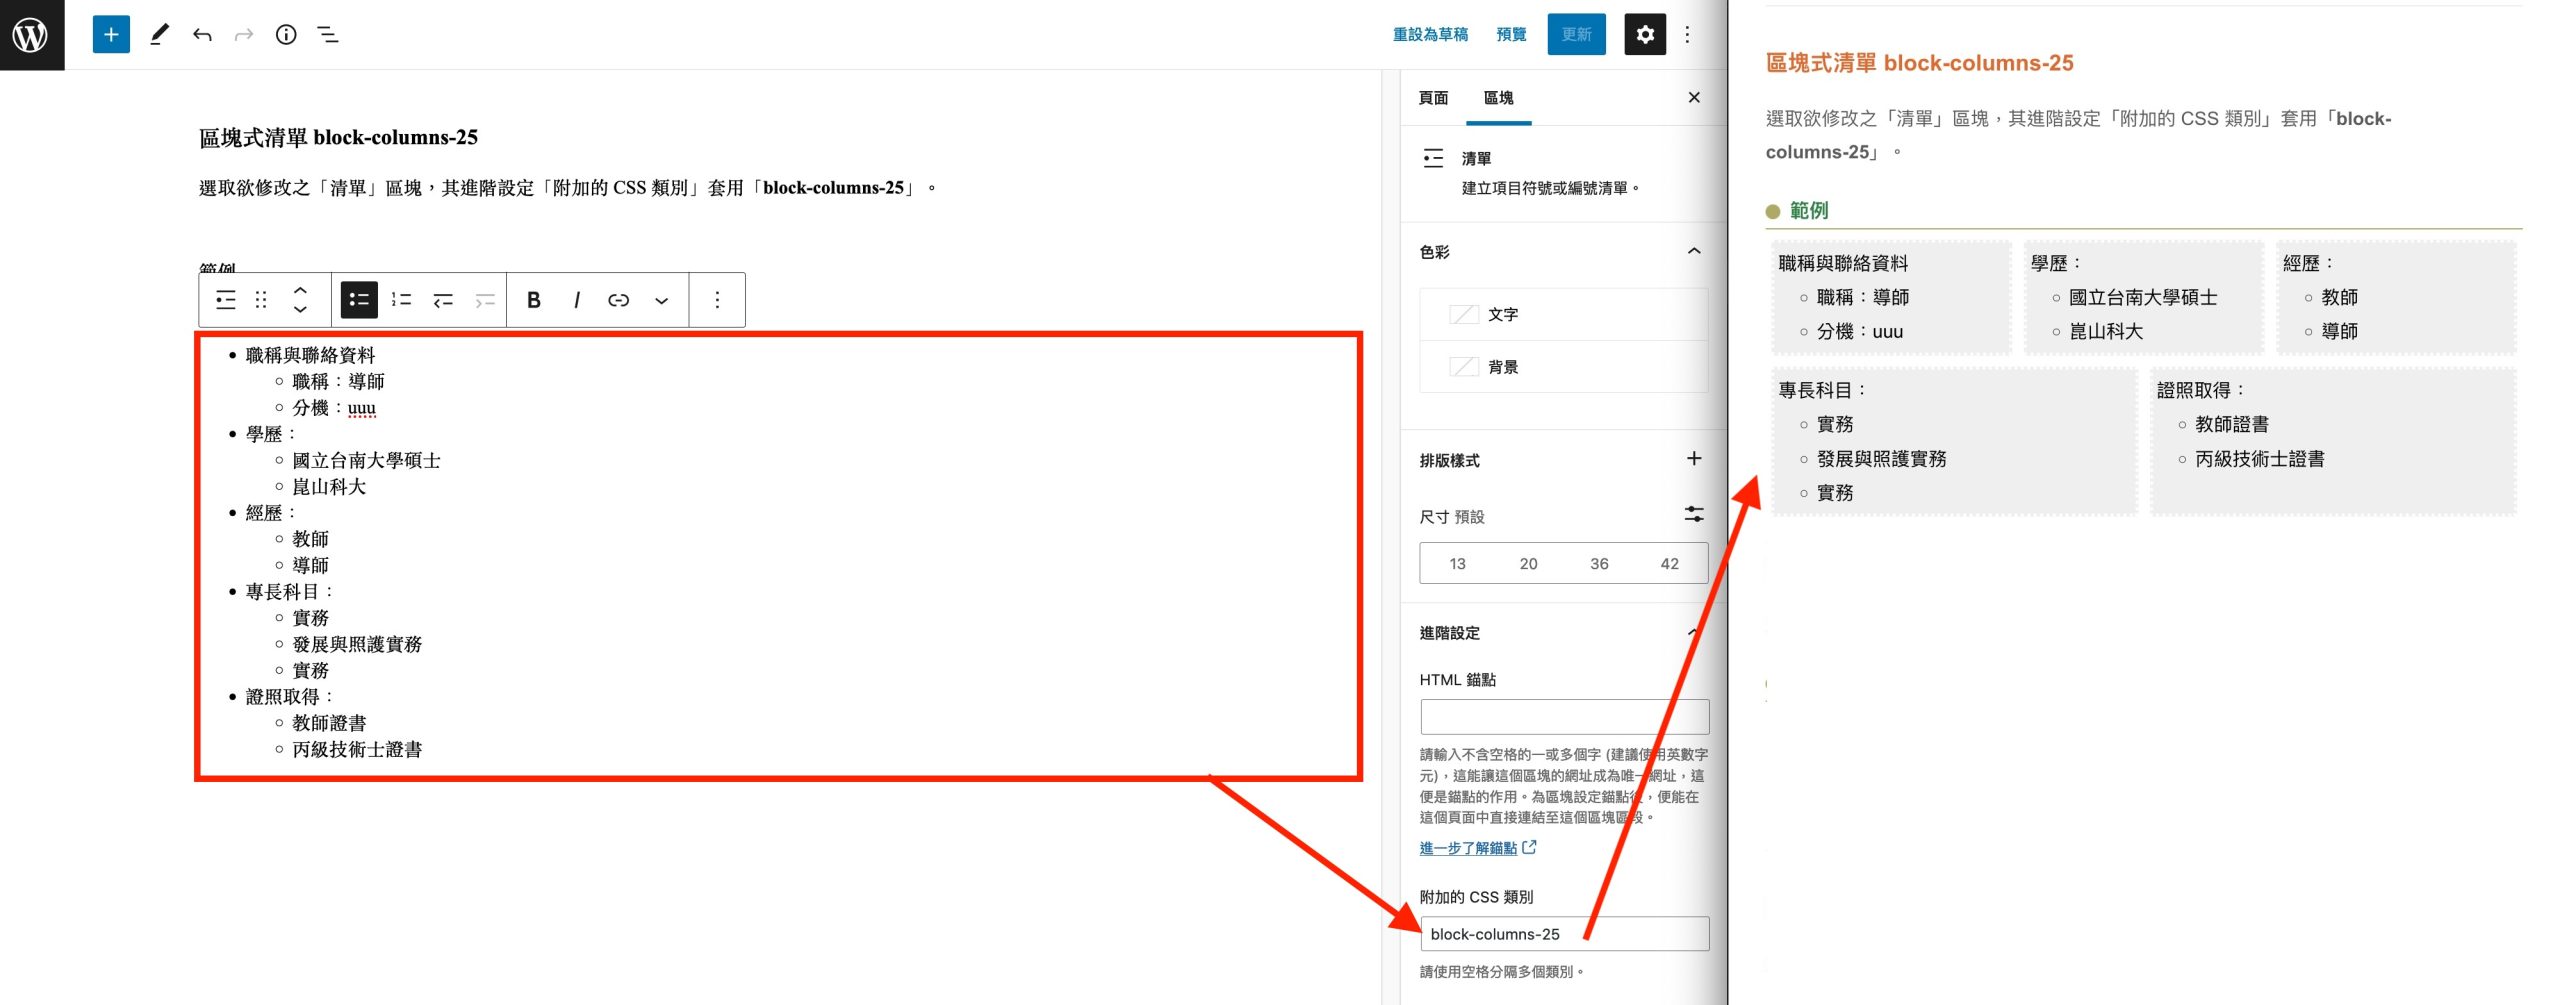Click preview heading 區塊式清單 block-columns-25 in orange
2560x1005 pixels.
coord(1919,63)
